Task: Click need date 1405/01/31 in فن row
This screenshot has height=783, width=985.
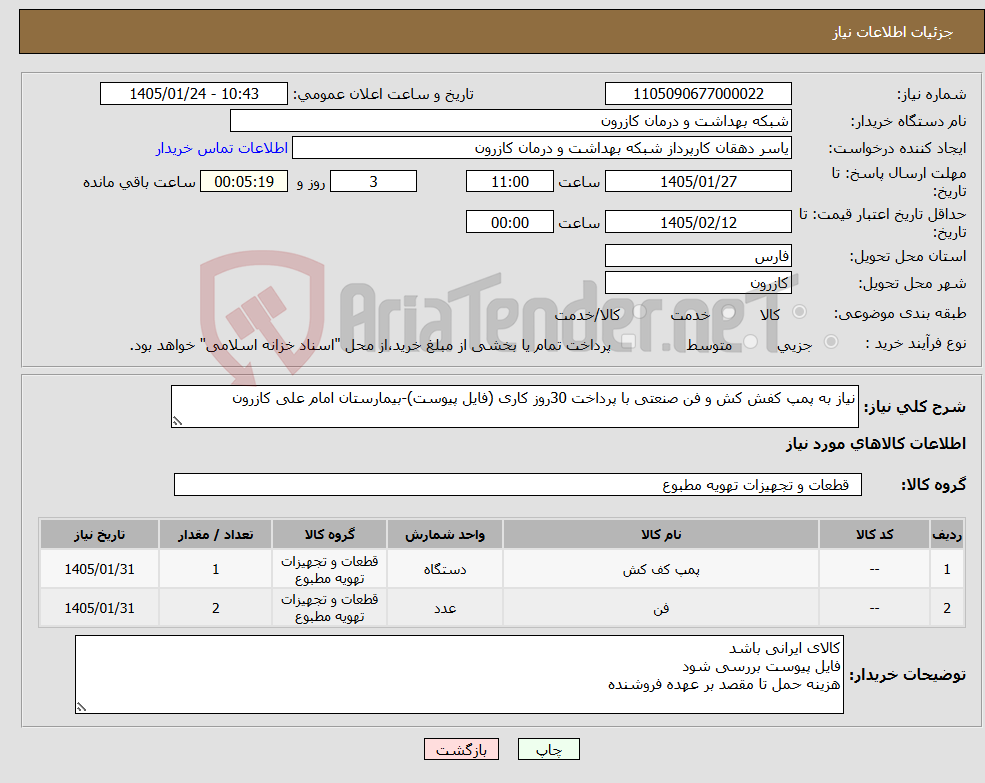Action: click(99, 608)
